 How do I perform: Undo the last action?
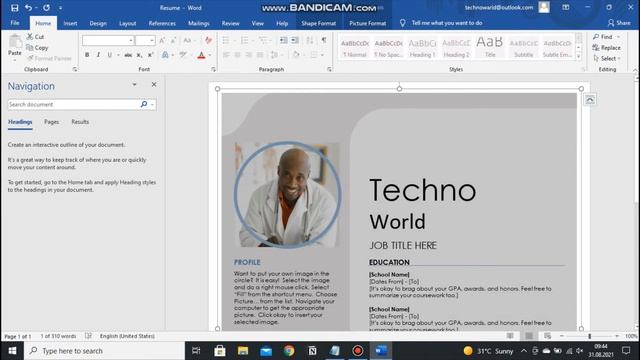point(28,8)
